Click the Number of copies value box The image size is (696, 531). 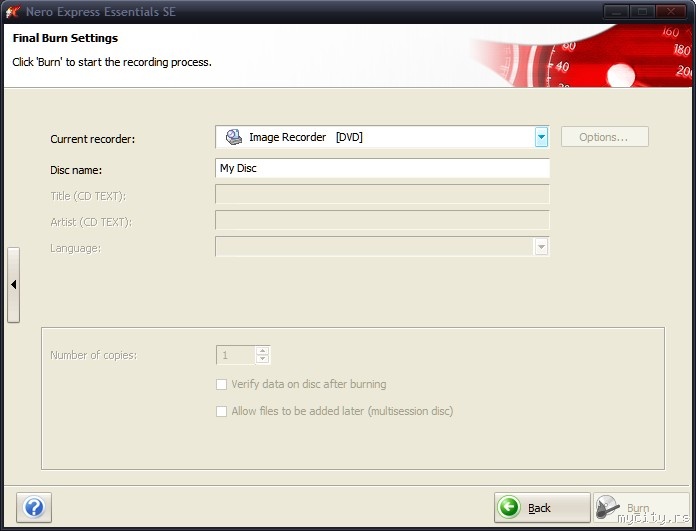[236, 355]
